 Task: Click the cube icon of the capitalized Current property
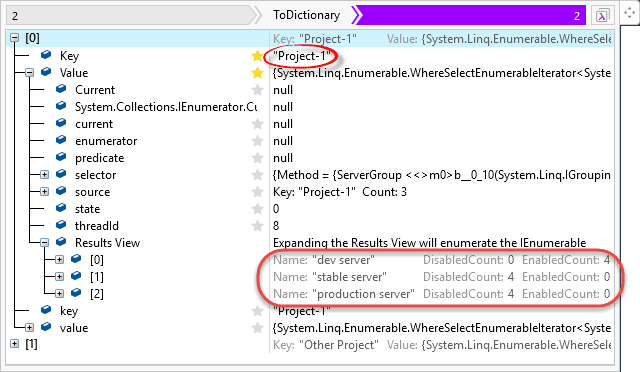point(61,89)
